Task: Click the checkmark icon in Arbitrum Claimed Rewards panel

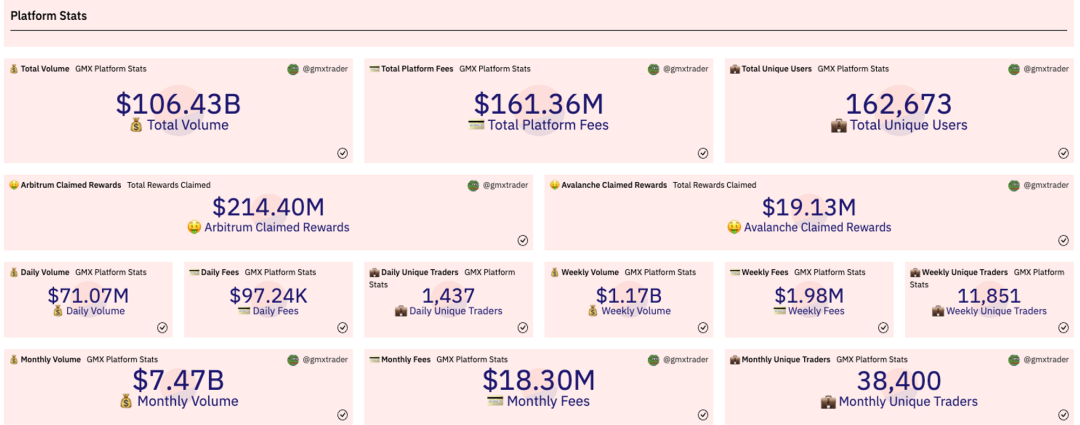Action: pyautogui.click(x=522, y=240)
